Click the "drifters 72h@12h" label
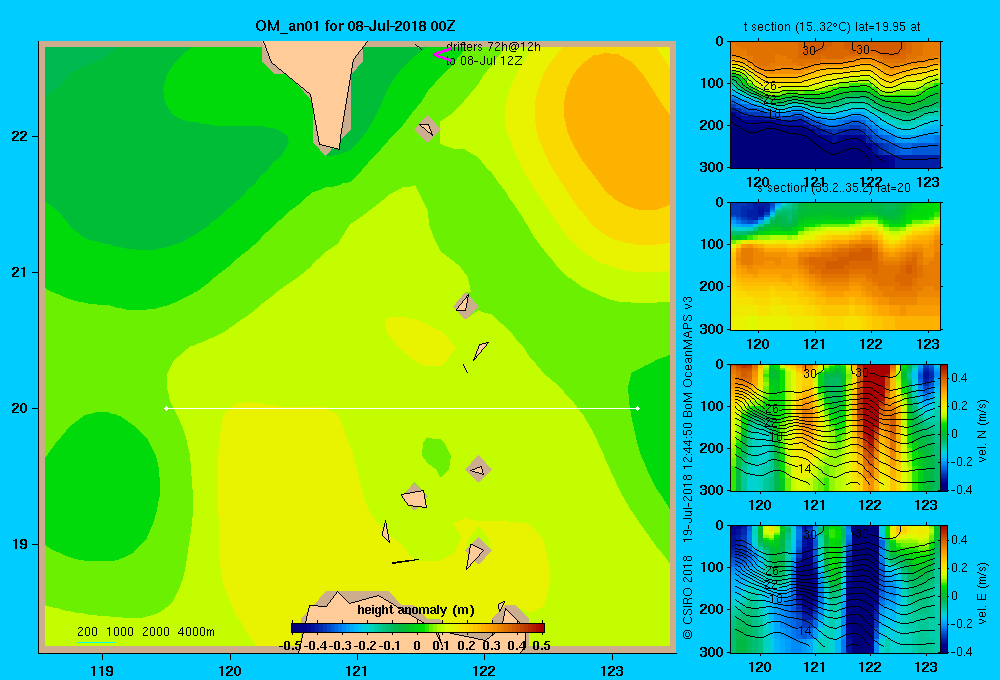 point(493,47)
